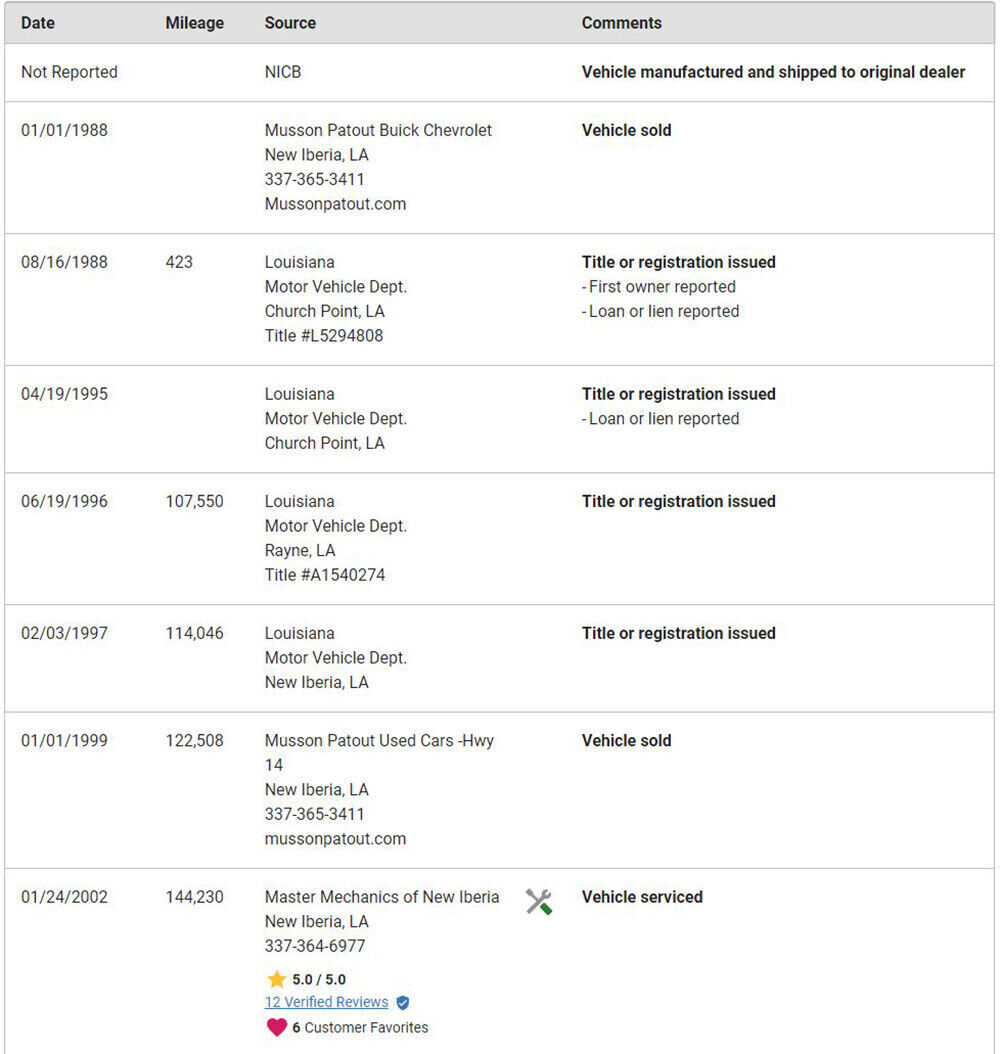Click Title #L5294808 text
The height and width of the screenshot is (1054, 1000).
pyautogui.click(x=324, y=336)
